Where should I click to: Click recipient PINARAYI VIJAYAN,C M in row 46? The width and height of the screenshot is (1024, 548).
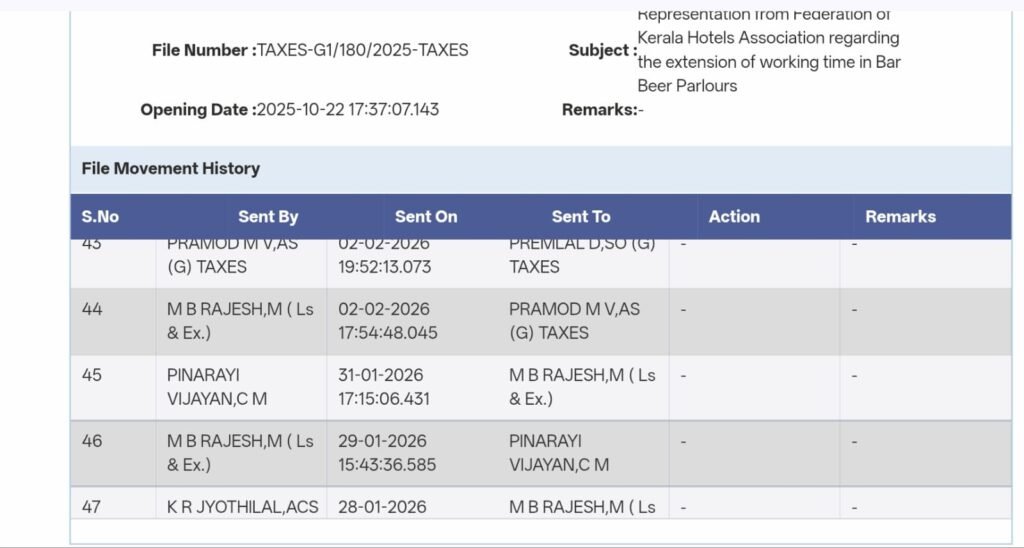[559, 452]
